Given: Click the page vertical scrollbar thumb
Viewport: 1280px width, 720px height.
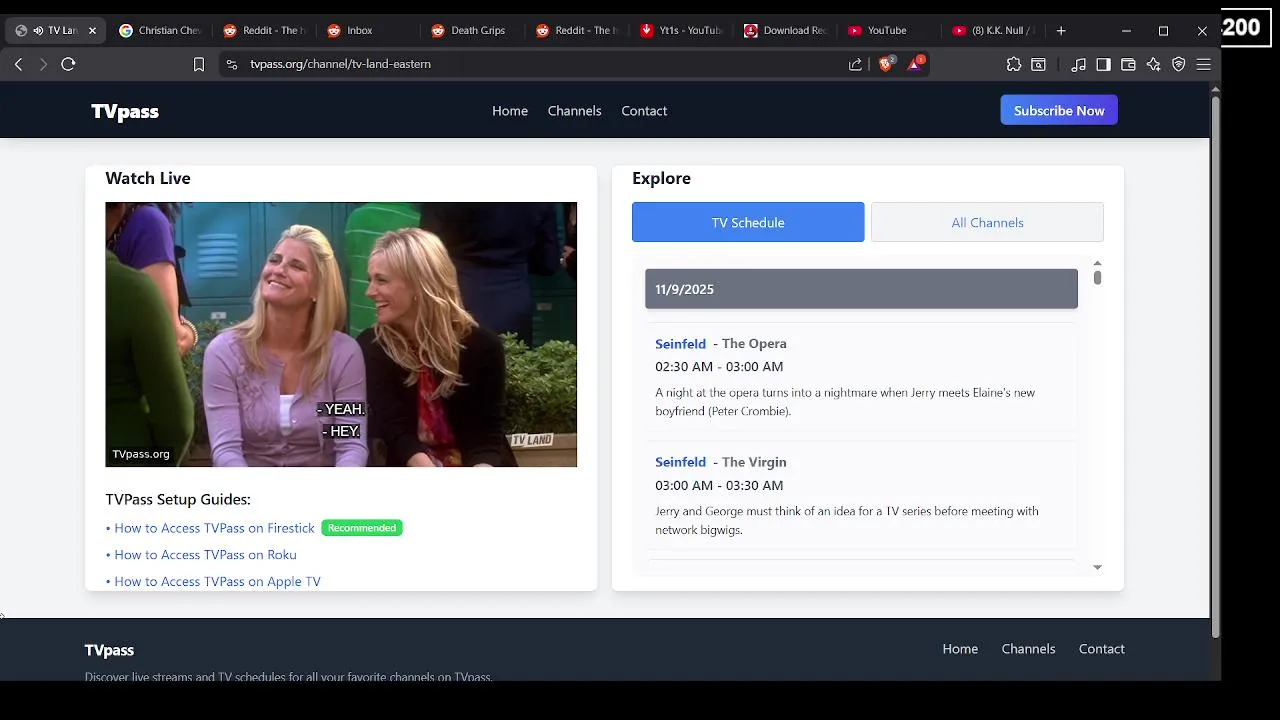Looking at the screenshot, I should tap(1215, 365).
